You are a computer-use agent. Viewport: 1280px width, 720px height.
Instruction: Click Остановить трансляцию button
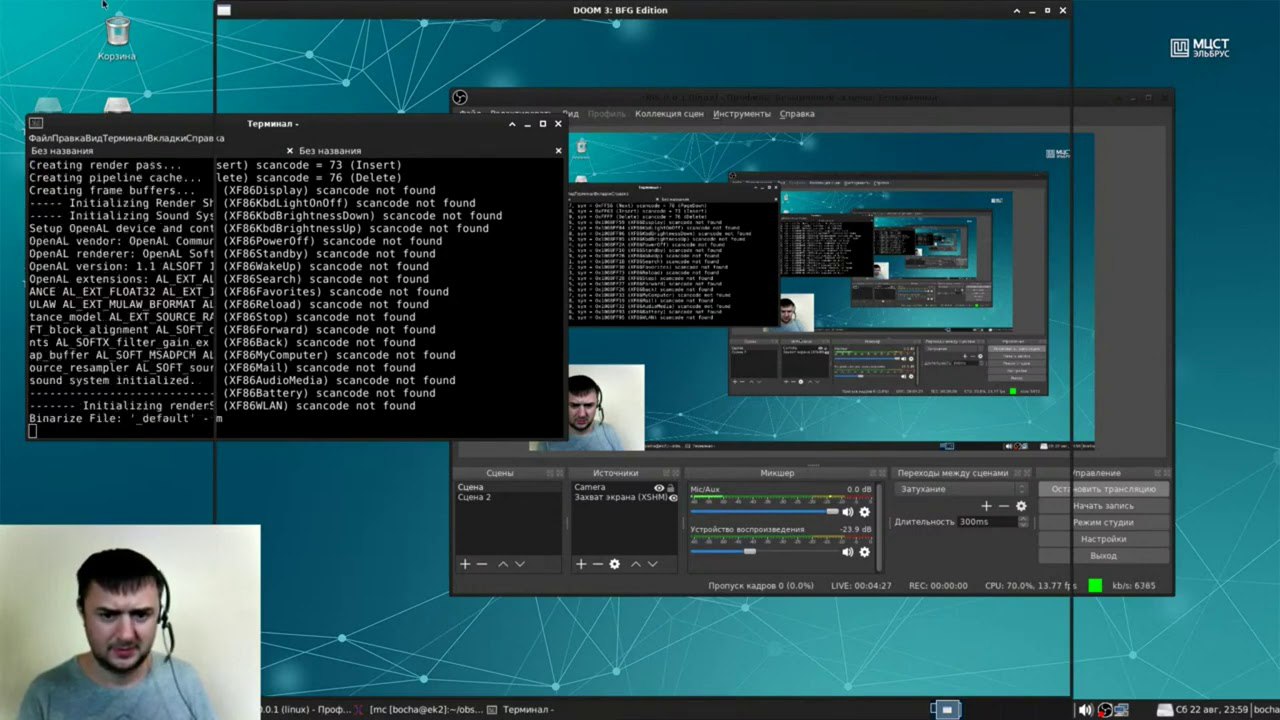pyautogui.click(x=1103, y=489)
